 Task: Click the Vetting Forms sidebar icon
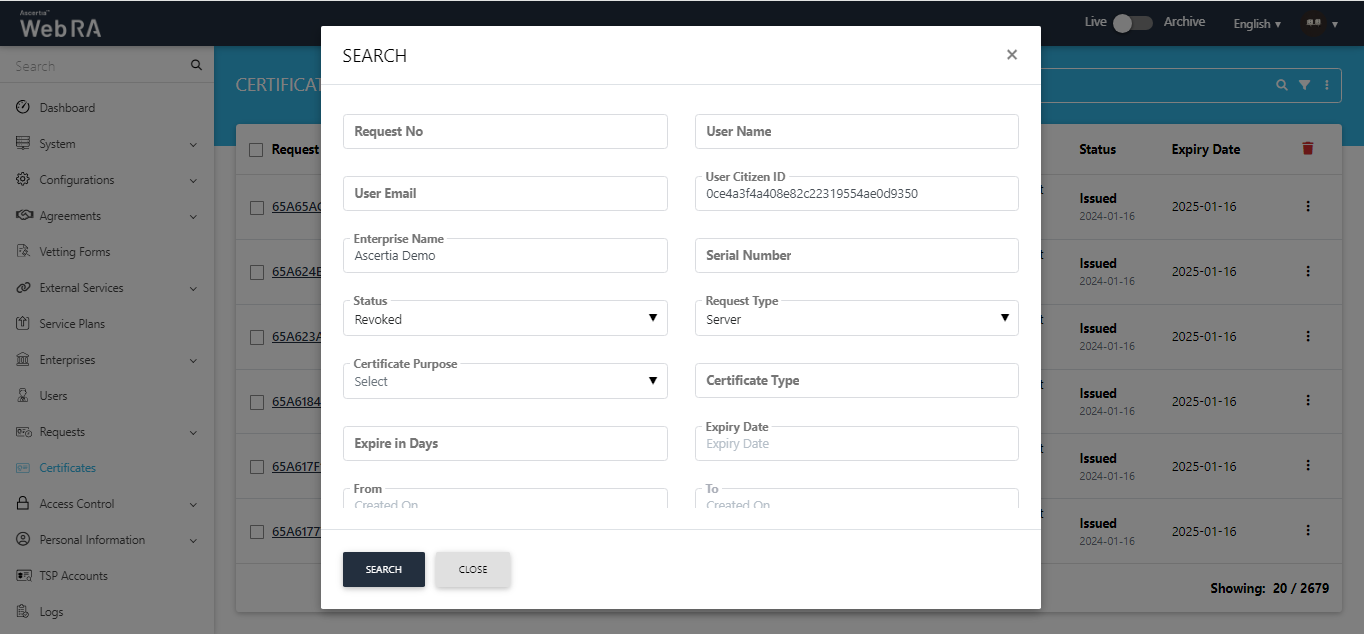(x=23, y=251)
